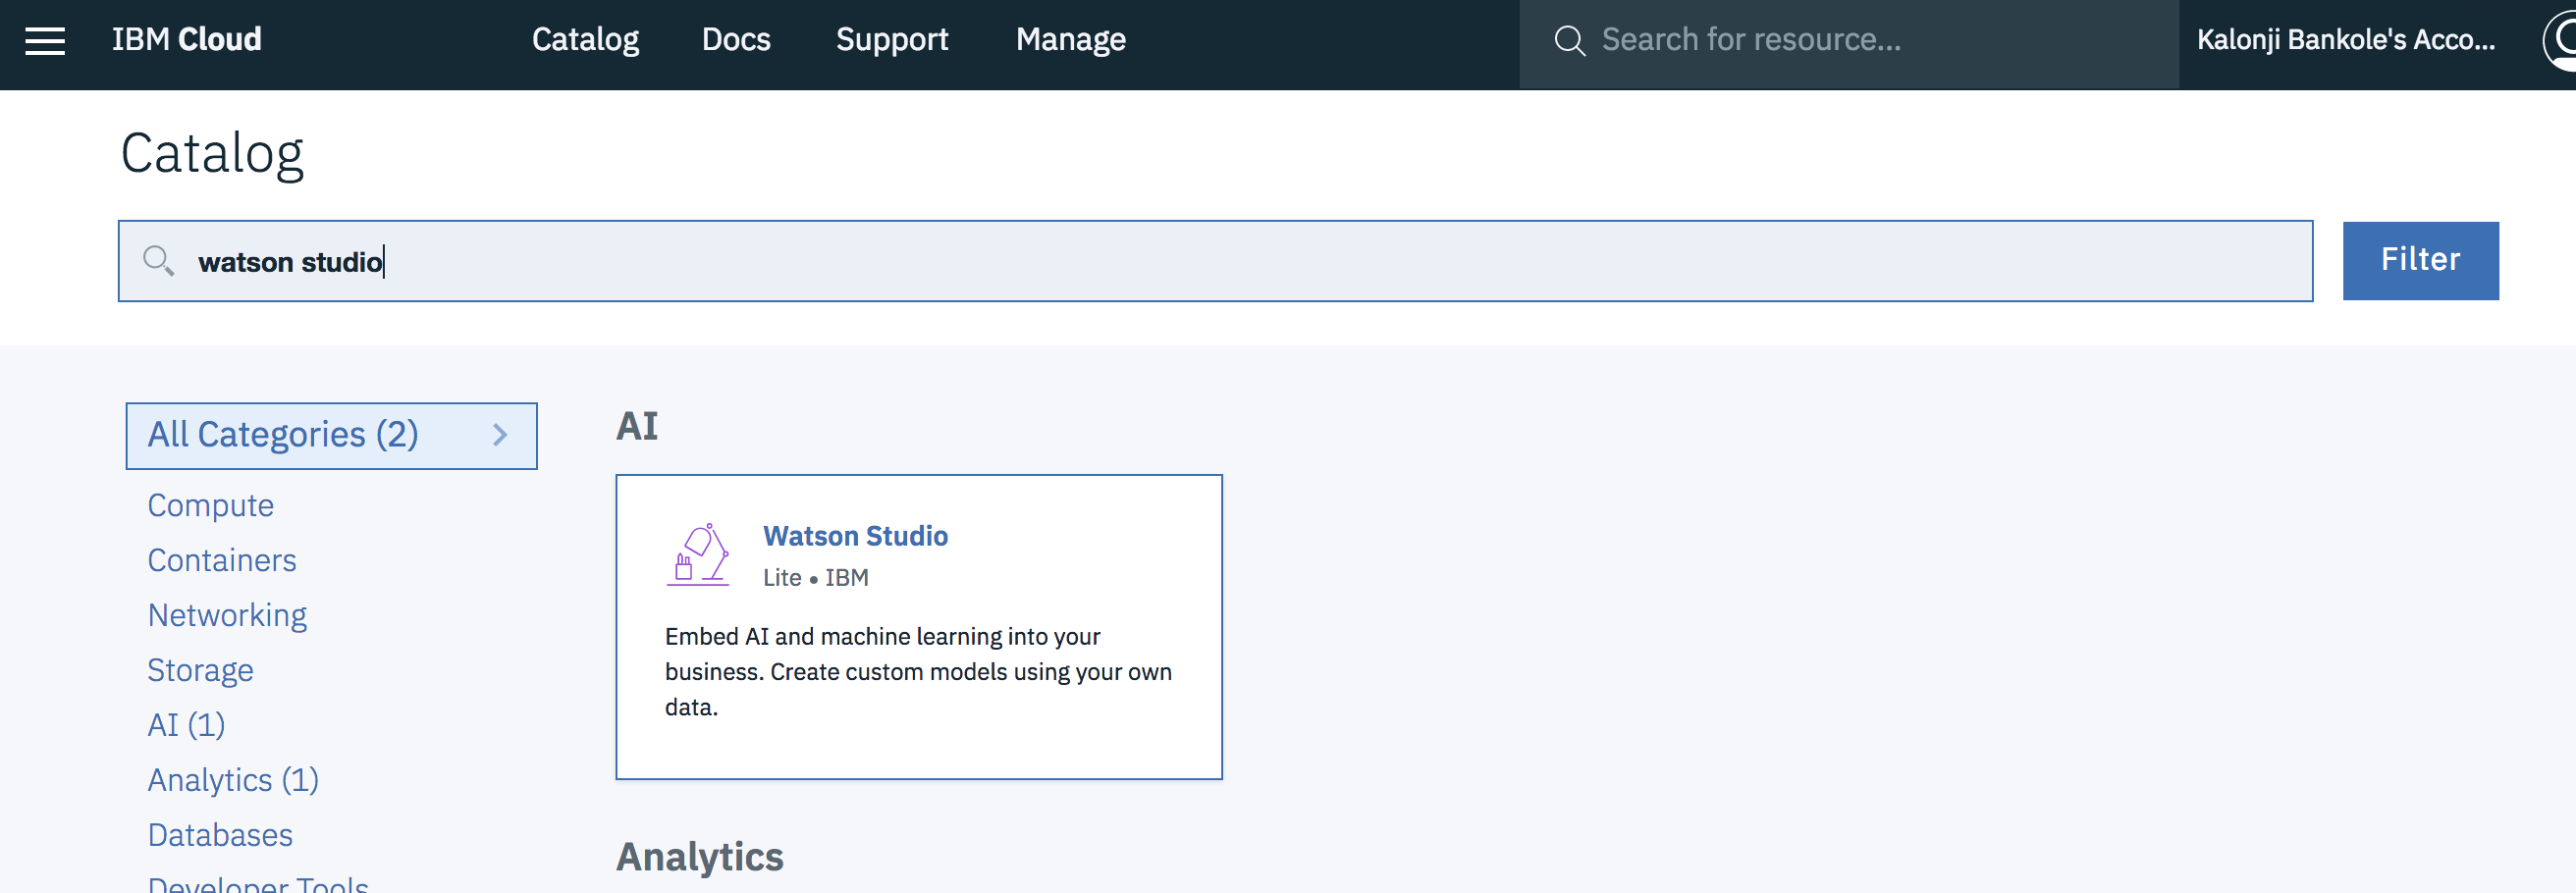Filter by AI (1) category
2576x893 pixels.
point(186,724)
